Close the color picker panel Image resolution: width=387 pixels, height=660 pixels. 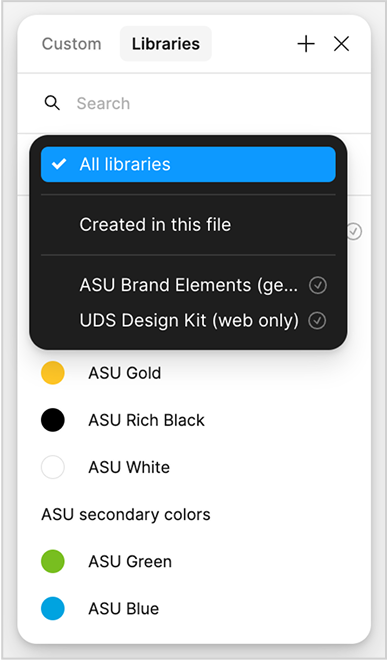point(341,44)
